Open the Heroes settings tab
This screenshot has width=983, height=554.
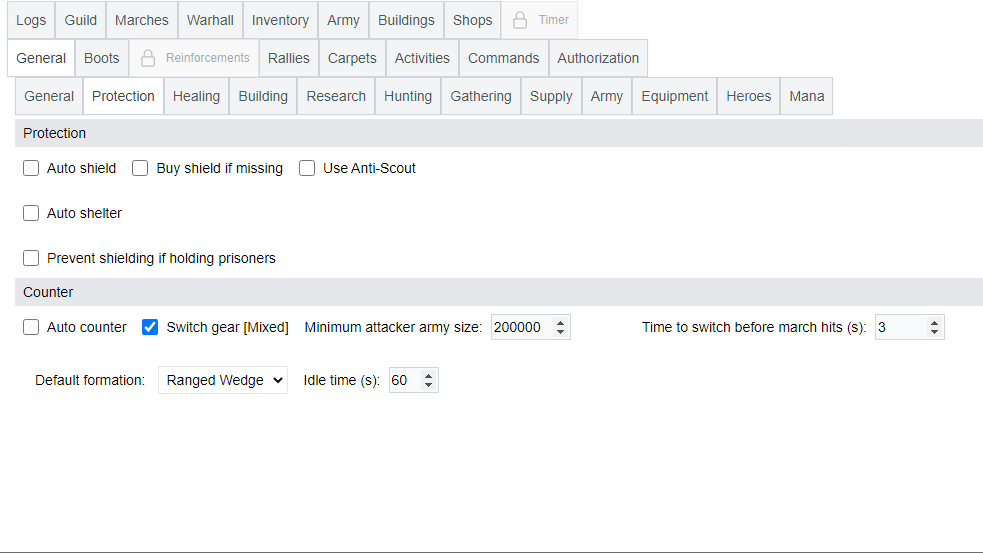pyautogui.click(x=749, y=97)
